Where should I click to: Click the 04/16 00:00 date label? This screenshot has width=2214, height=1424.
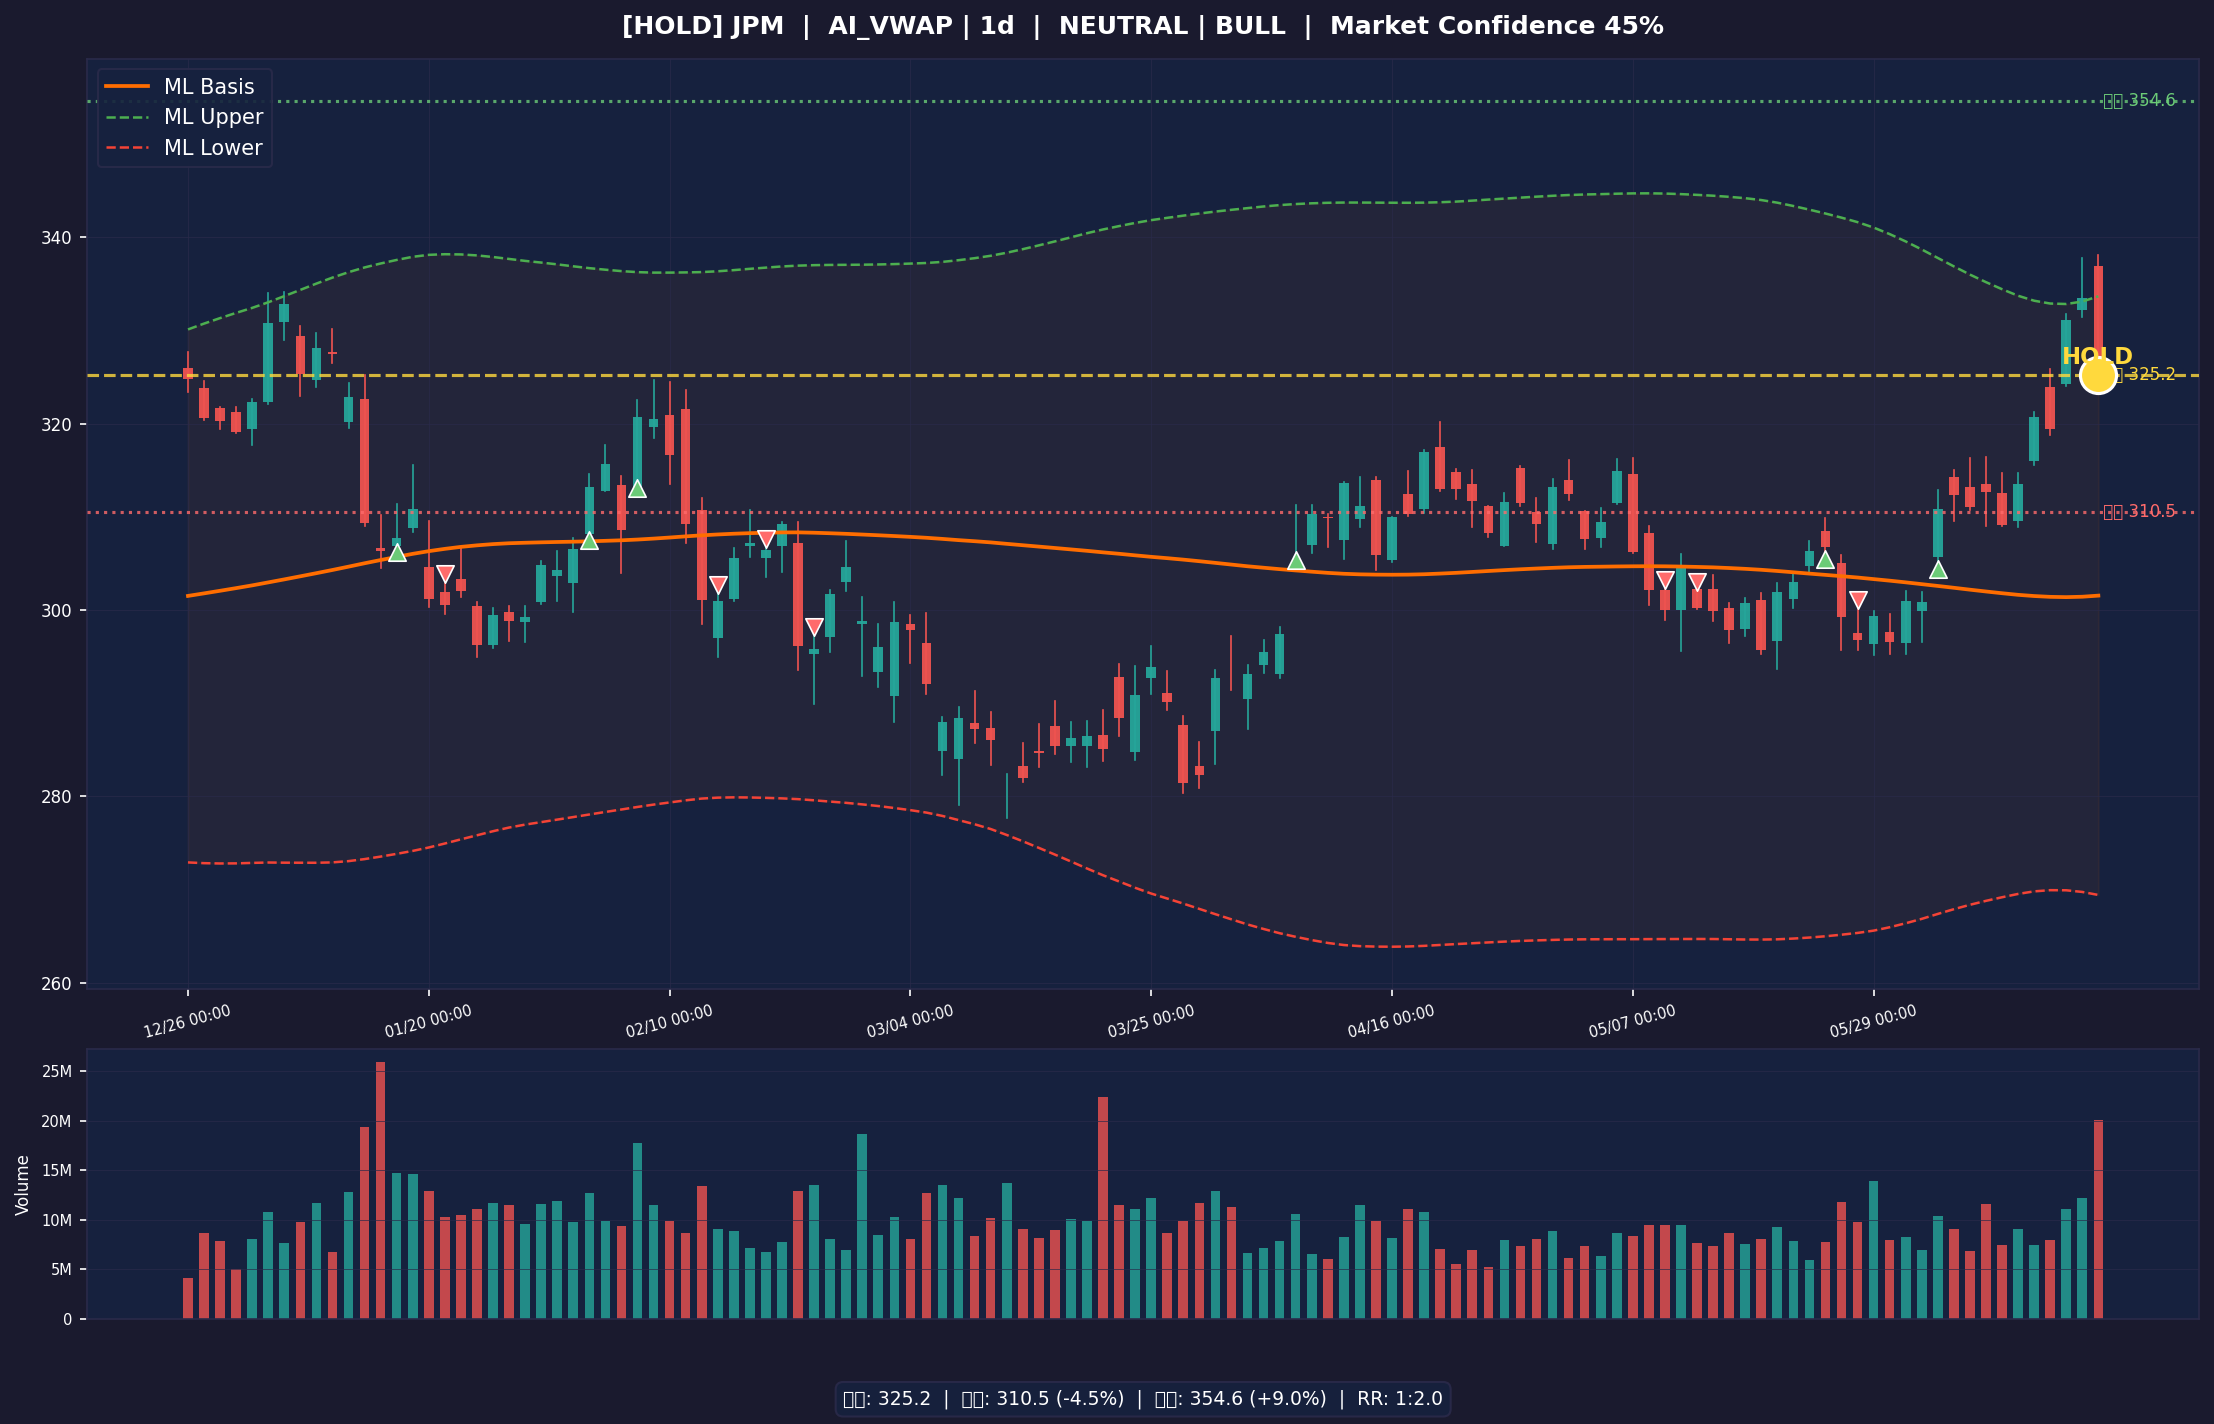tap(1391, 1021)
